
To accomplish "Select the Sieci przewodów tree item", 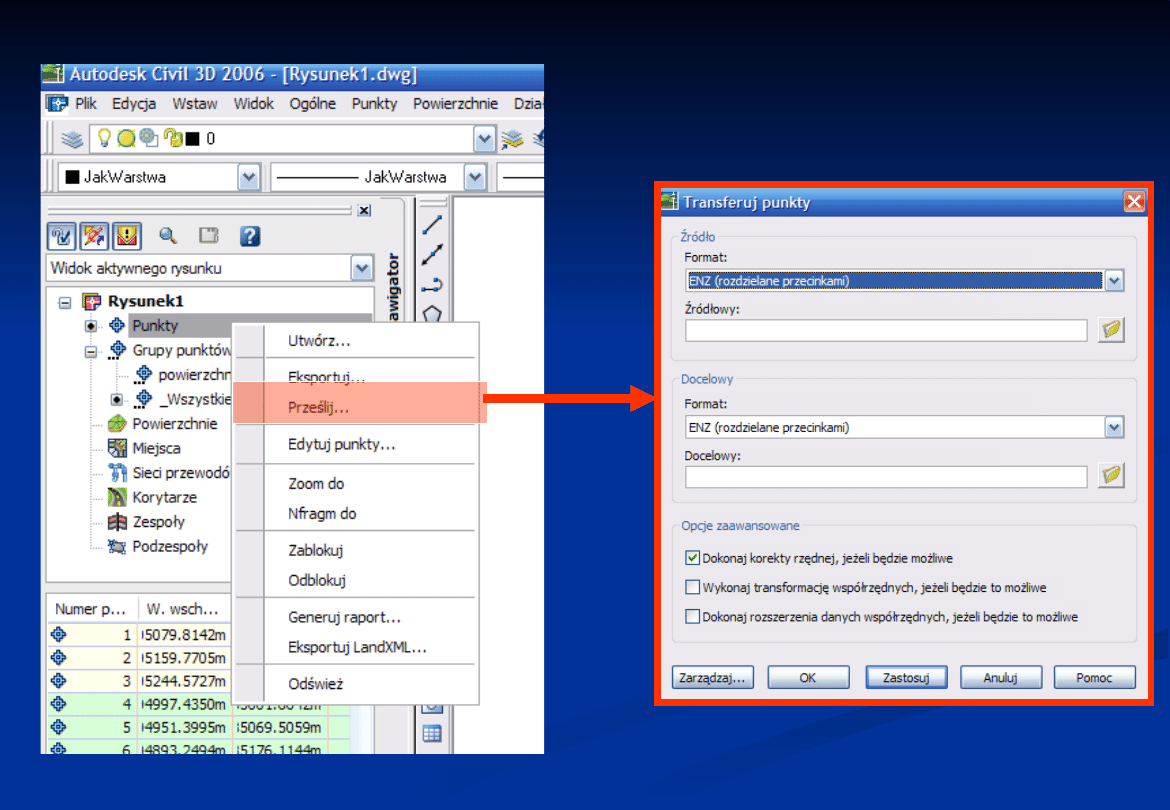I will 181,473.
